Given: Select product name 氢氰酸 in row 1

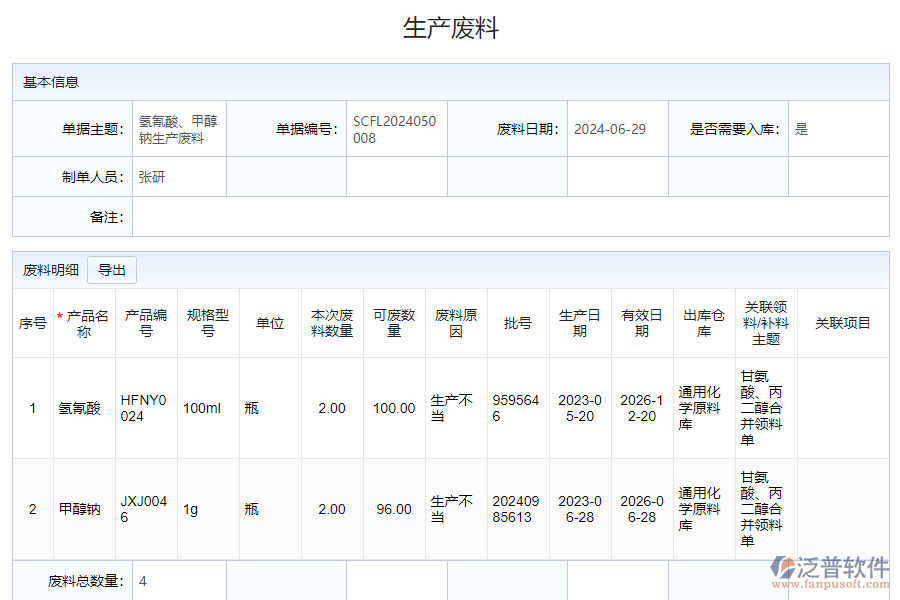Looking at the screenshot, I should point(78,409).
